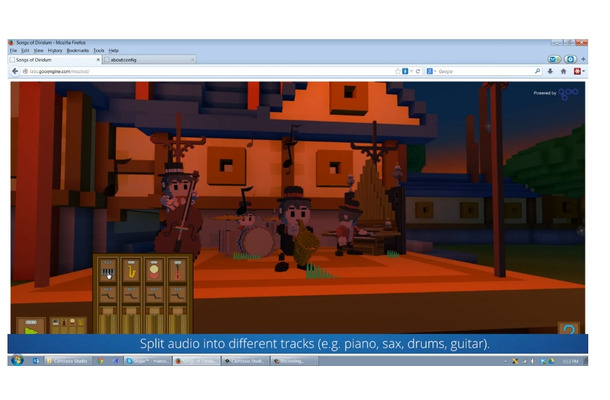Image resolution: width=610 pixels, height=400 pixels.
Task: Open Outlook from the taskbar
Action: coord(36,361)
